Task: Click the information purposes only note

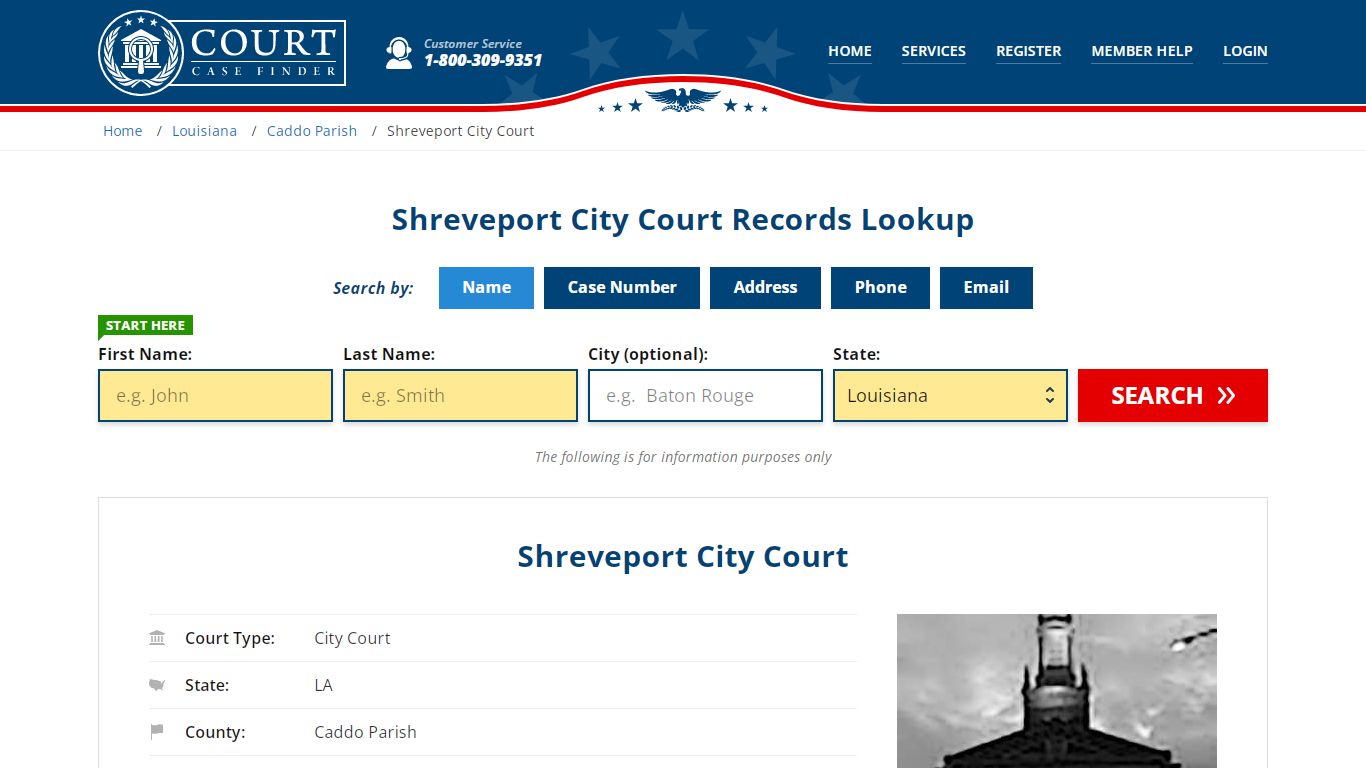Action: tap(683, 457)
